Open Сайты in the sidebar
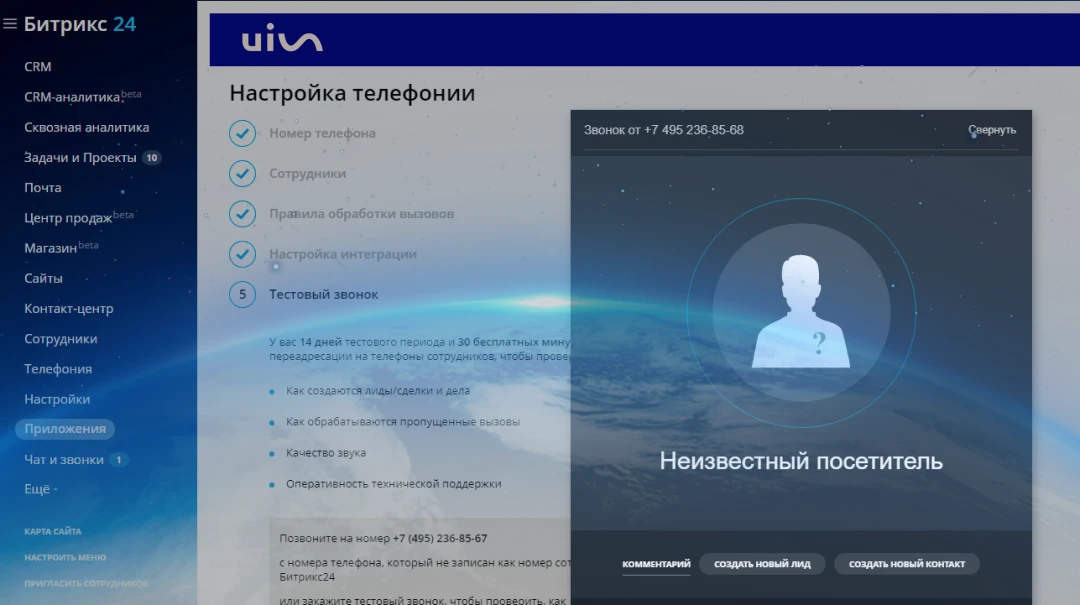This screenshot has height=605, width=1080. [x=43, y=278]
